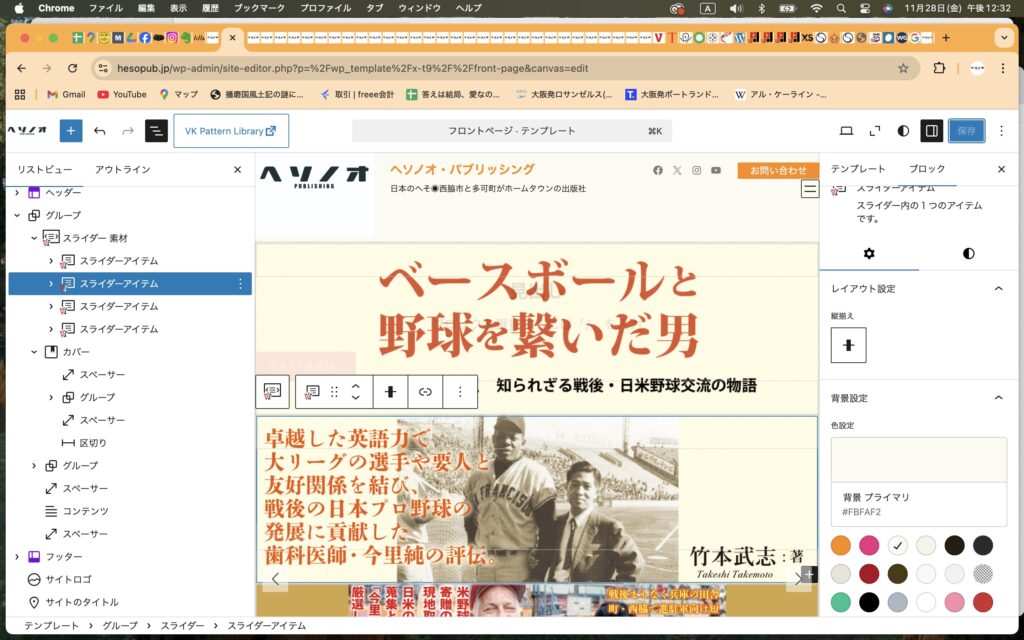Viewport: 1024px width, 640px height.
Task: Click the blue block inserter plus button
Action: [71, 131]
